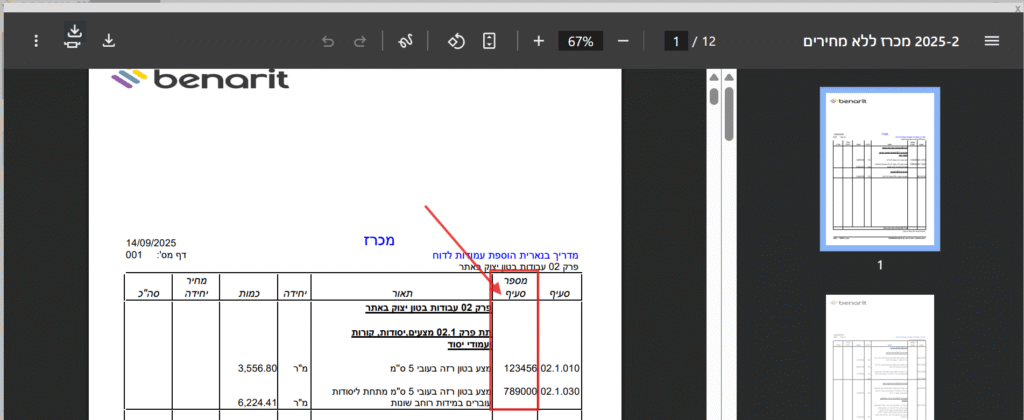Open the three-dot more actions menu
Image resolution: width=1024 pixels, height=420 pixels.
tap(36, 41)
